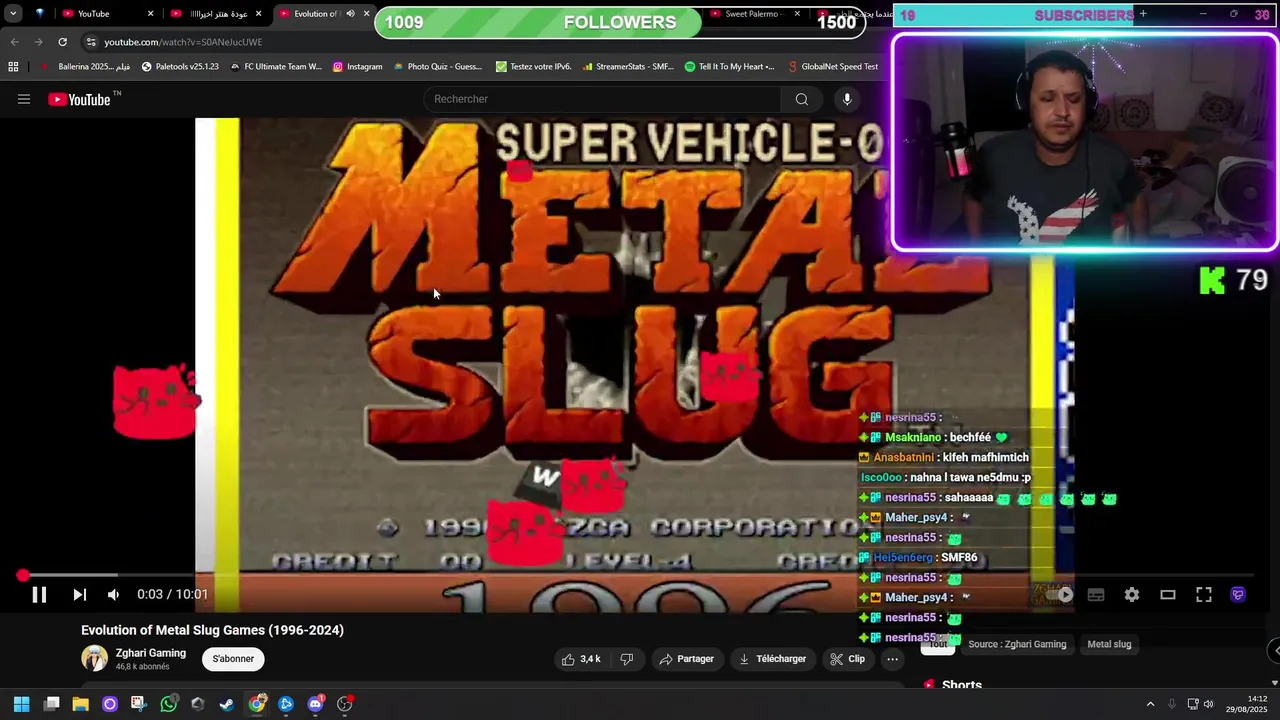Screen dimensions: 1280x720
Task: Open the Instagram bookmark
Action: tap(357, 67)
